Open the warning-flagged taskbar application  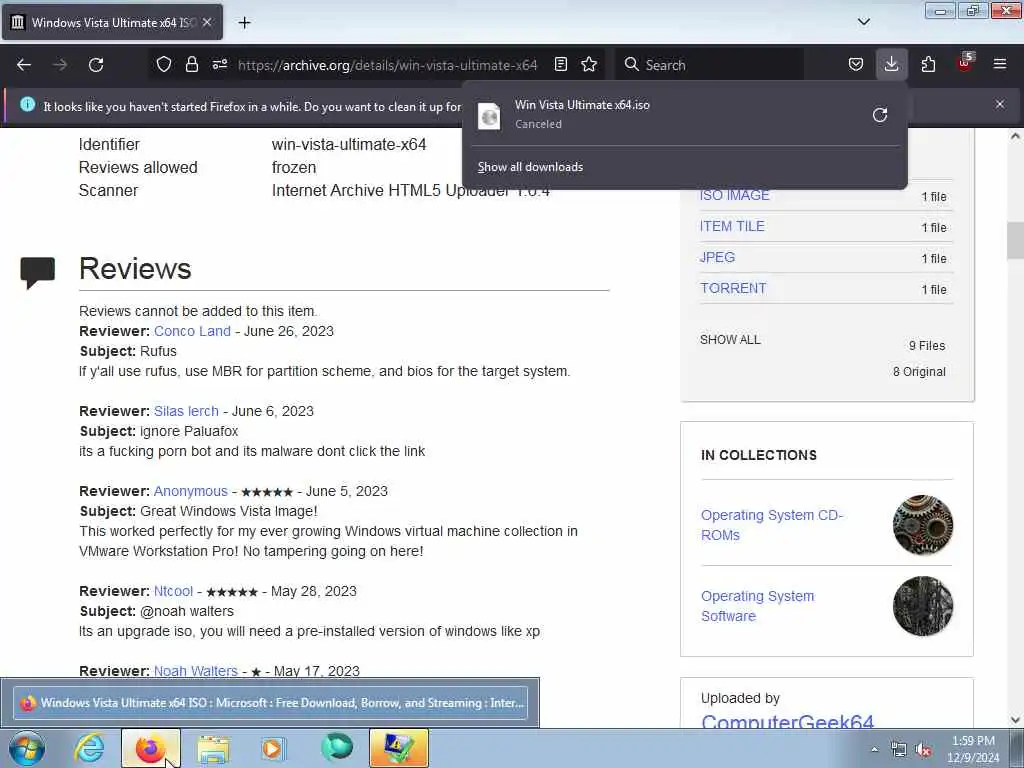(x=398, y=748)
